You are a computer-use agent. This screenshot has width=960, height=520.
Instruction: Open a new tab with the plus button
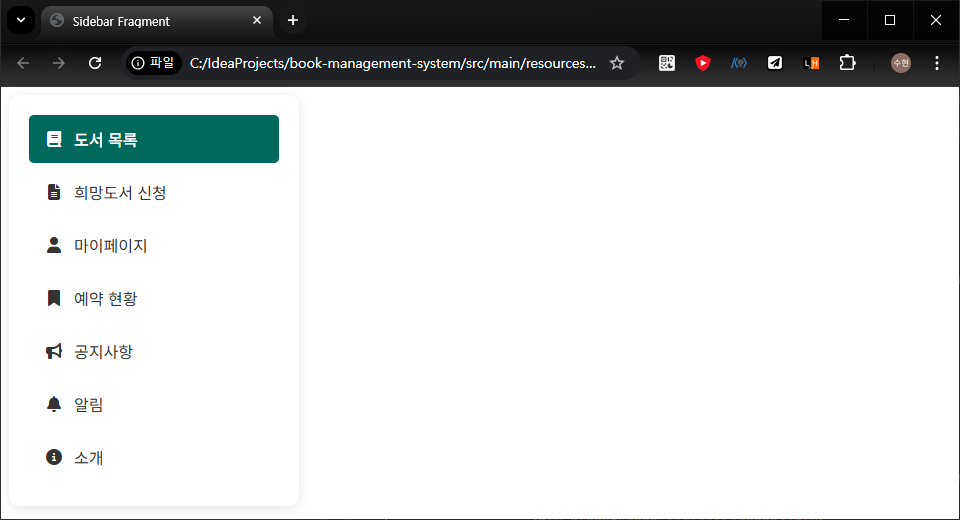292,20
